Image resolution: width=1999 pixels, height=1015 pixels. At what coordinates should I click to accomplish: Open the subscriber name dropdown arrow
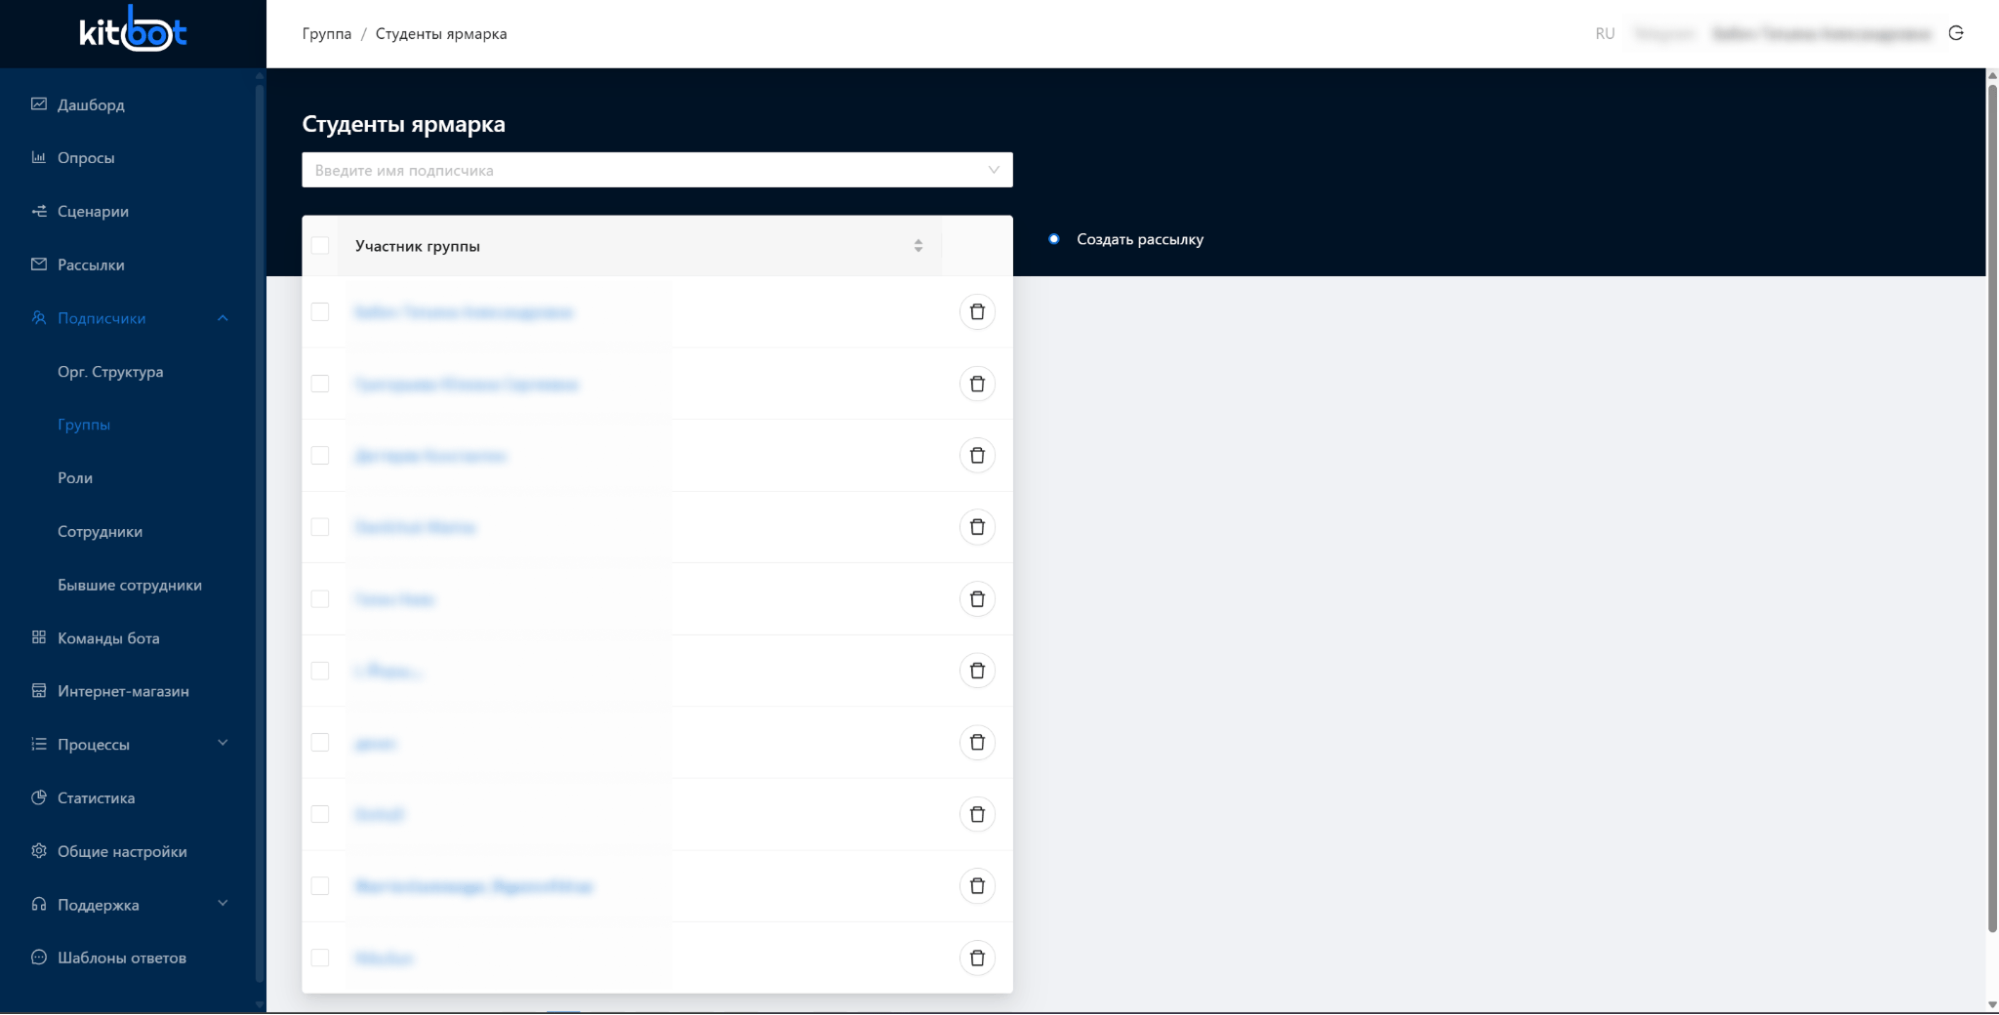tap(993, 170)
